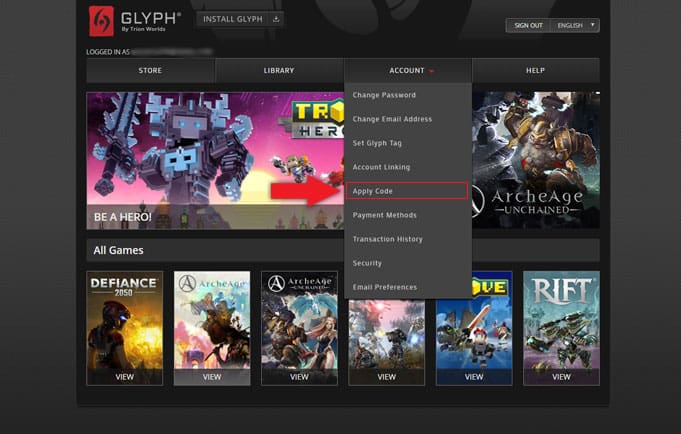Go to the Store tab
Screen dimensions: 681x434
click(150, 71)
